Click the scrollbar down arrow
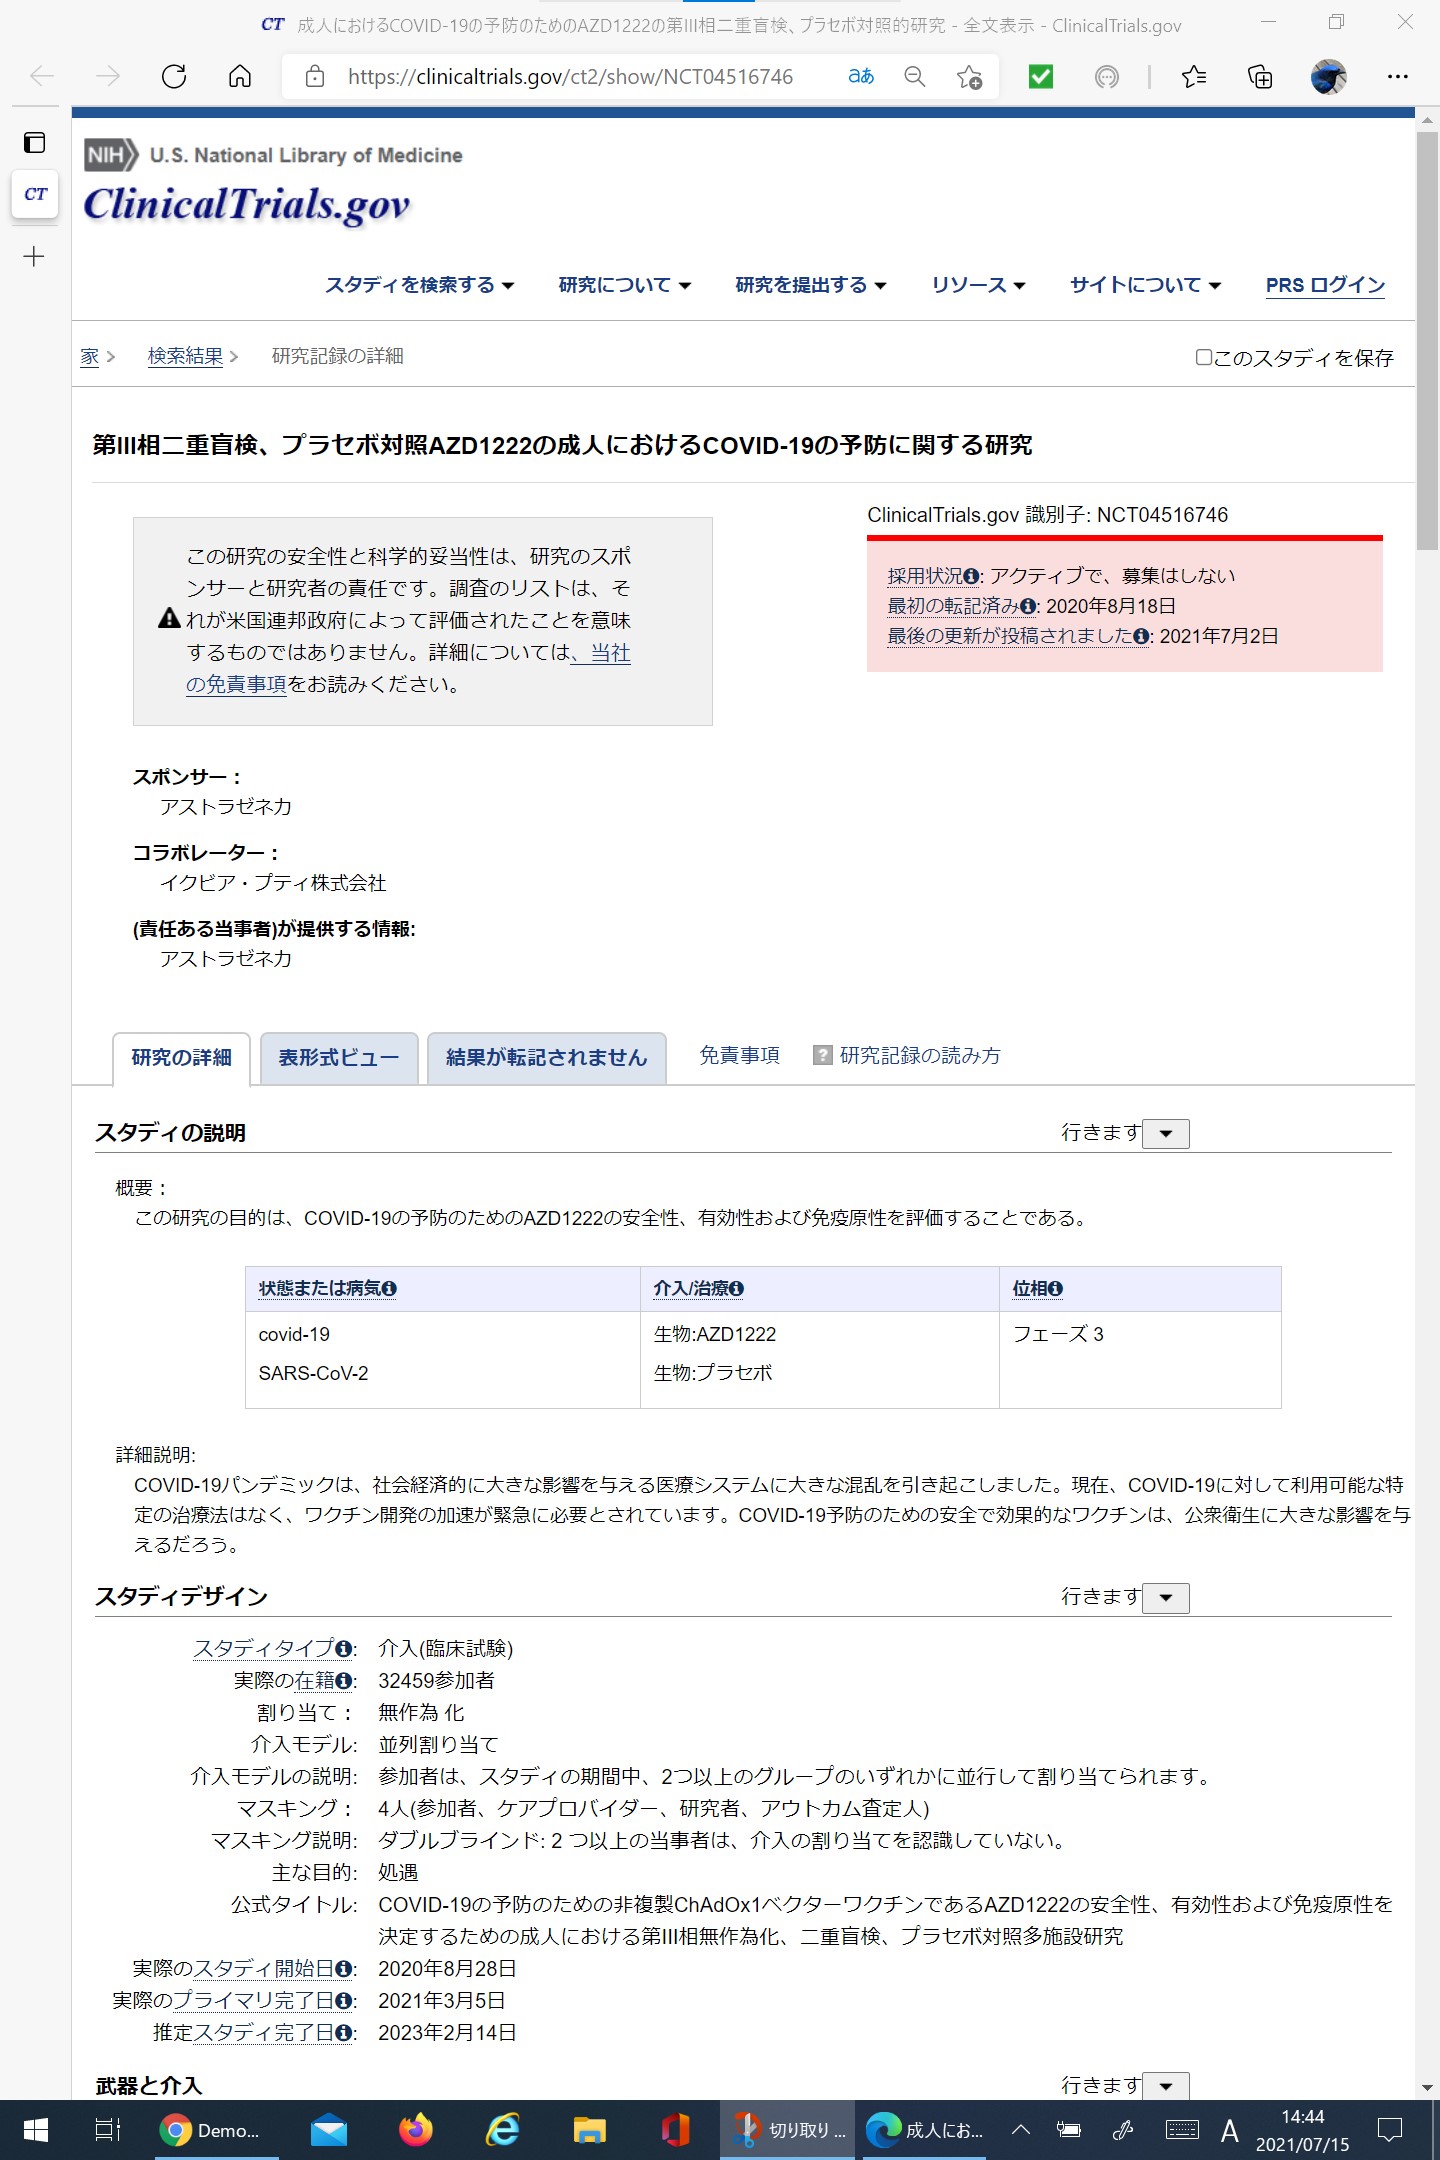1440x2160 pixels. tap(1427, 2088)
